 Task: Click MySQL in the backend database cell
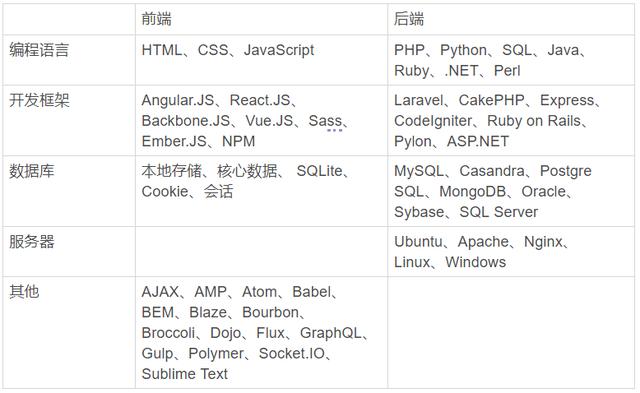coord(419,171)
